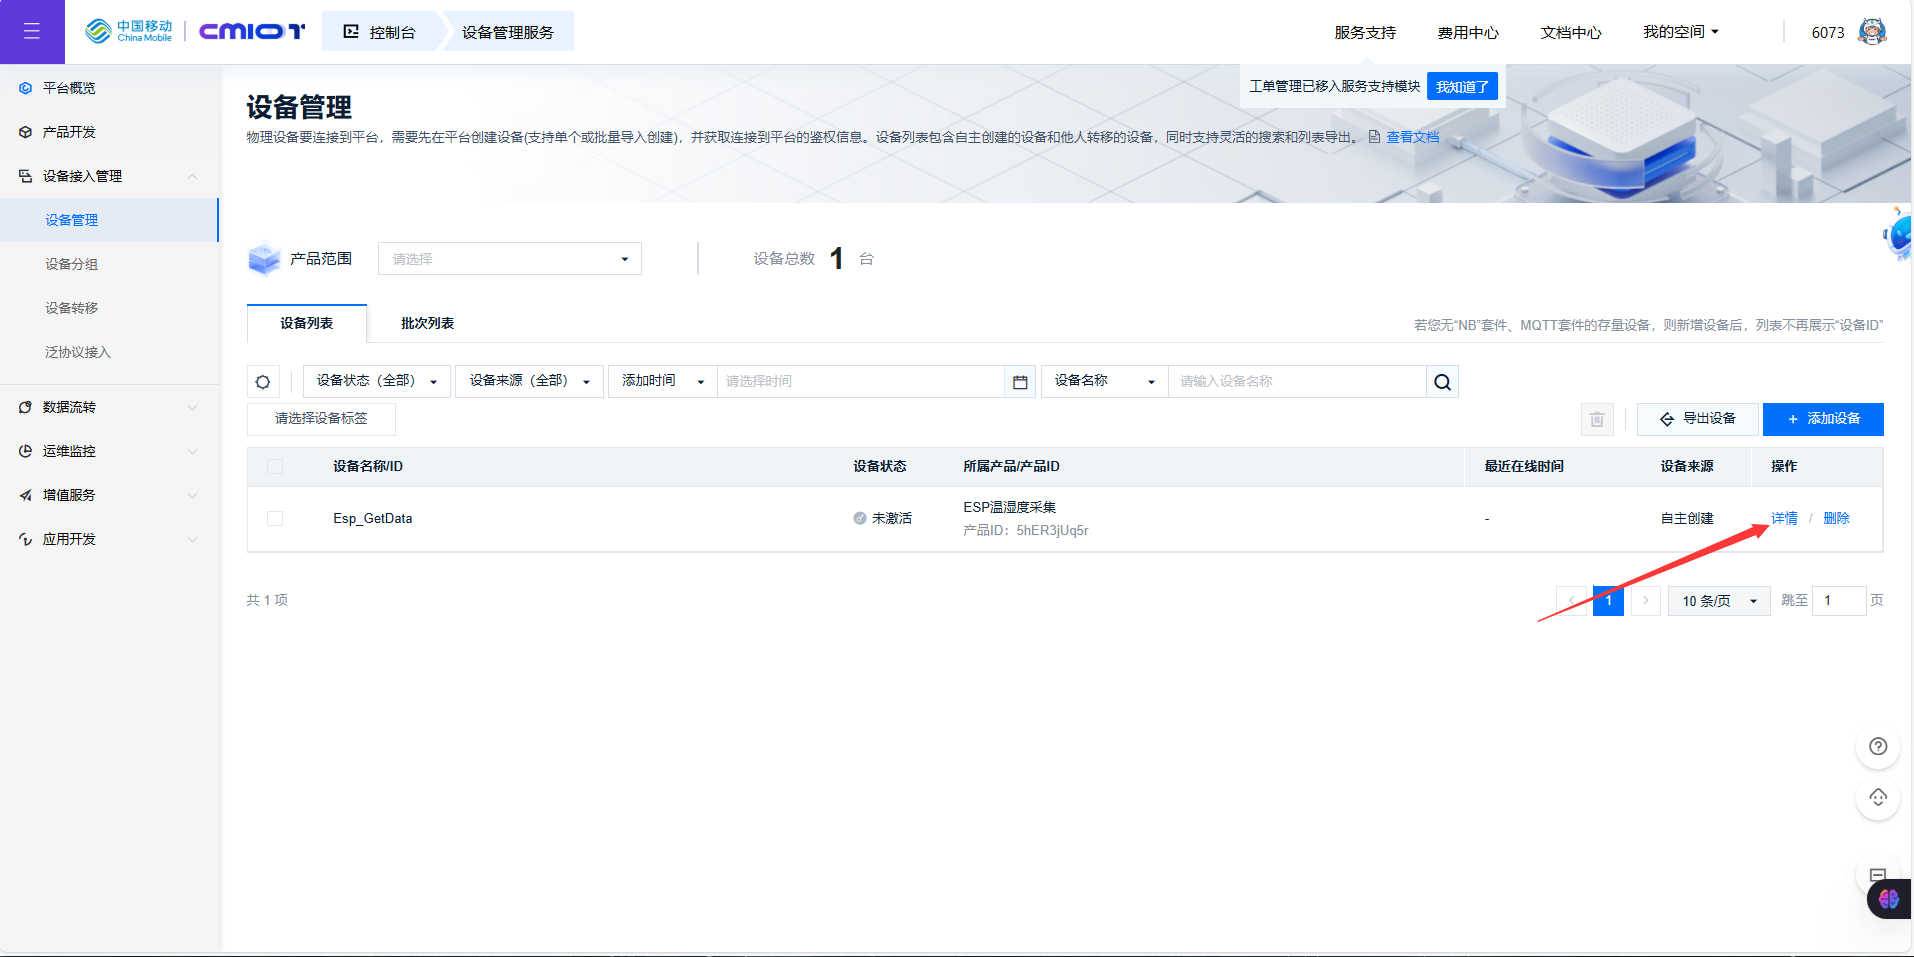This screenshot has height=957, width=1914.
Task: Open the 文档中心 menu item
Action: (1569, 31)
